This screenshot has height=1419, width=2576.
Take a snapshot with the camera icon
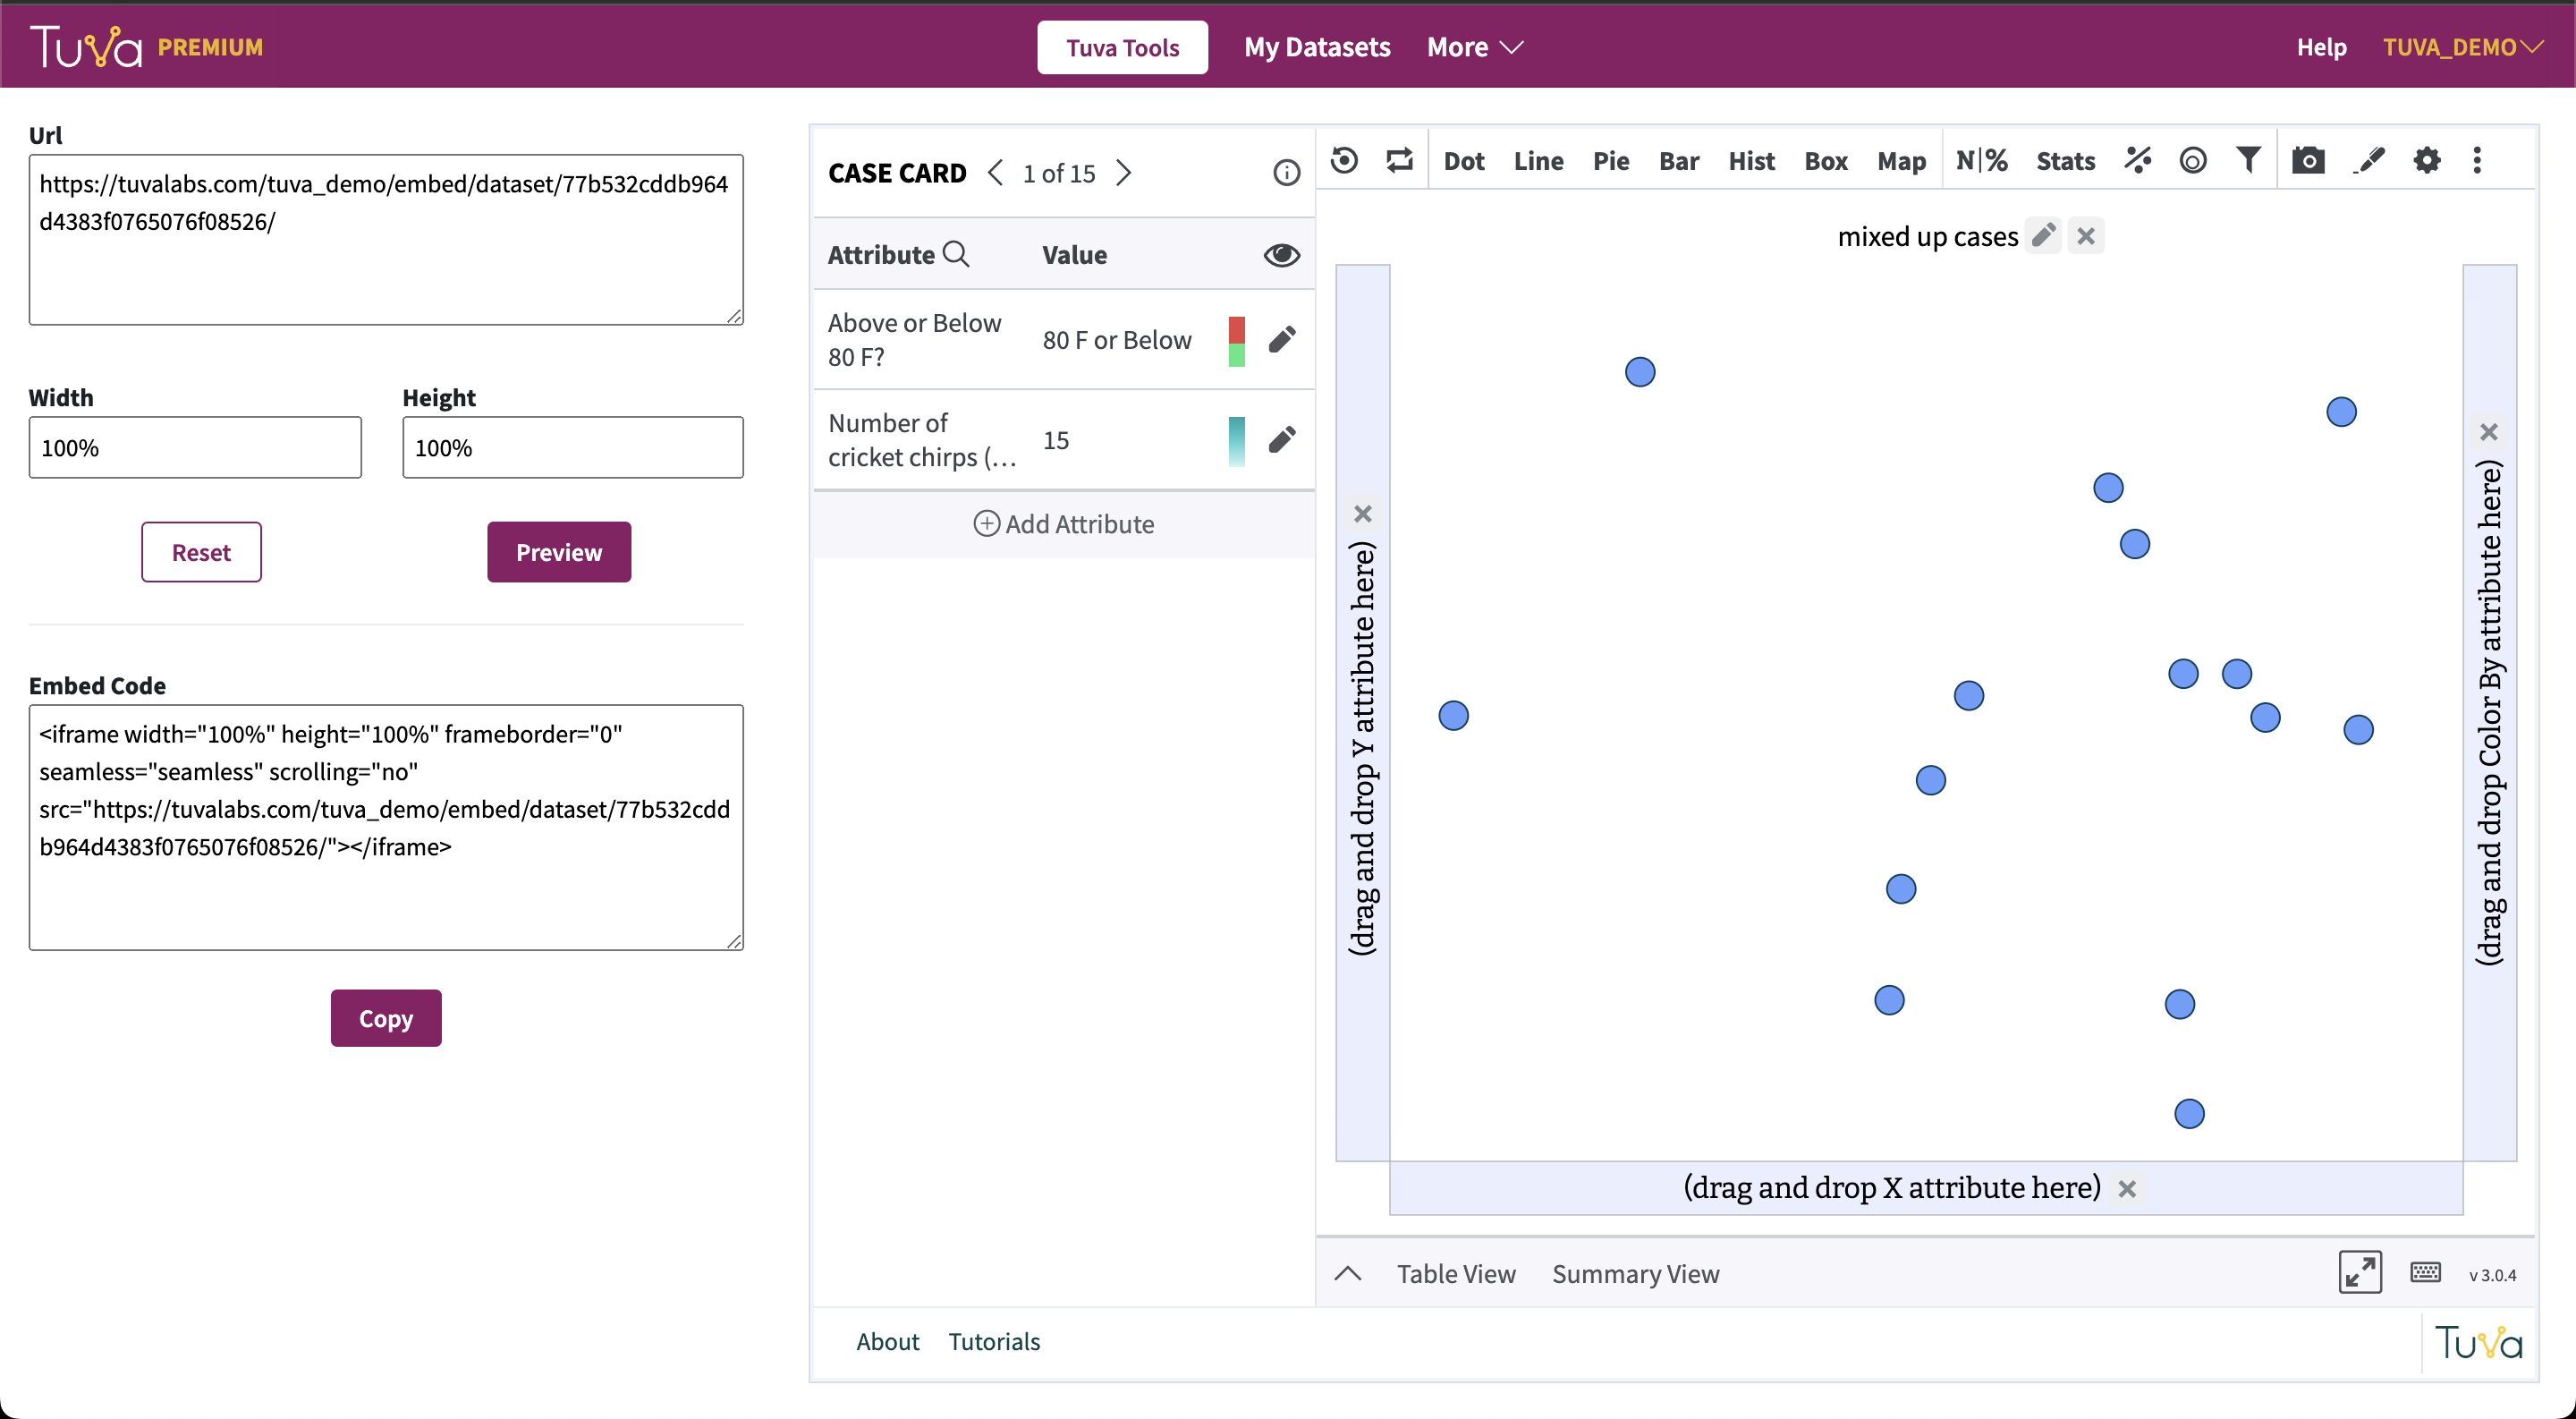tap(2308, 160)
